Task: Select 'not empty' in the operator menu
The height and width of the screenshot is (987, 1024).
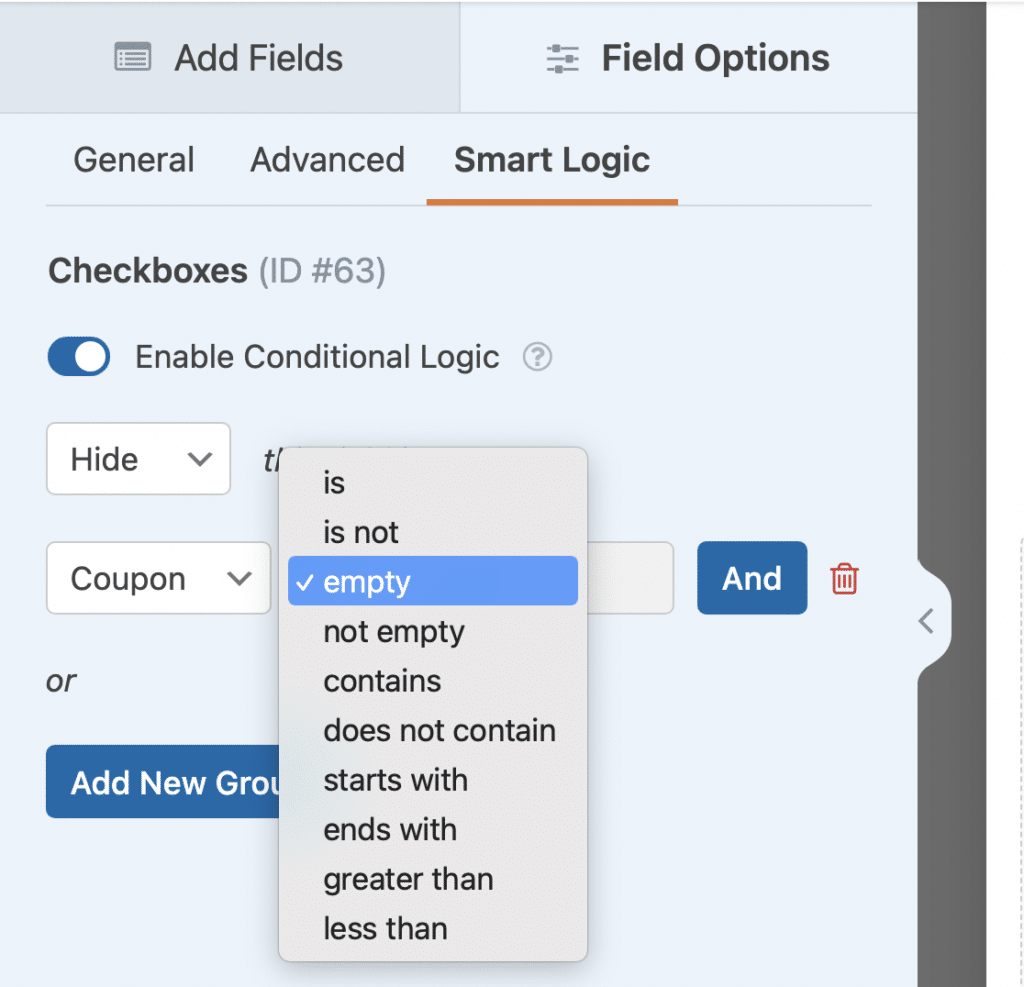Action: tap(394, 631)
